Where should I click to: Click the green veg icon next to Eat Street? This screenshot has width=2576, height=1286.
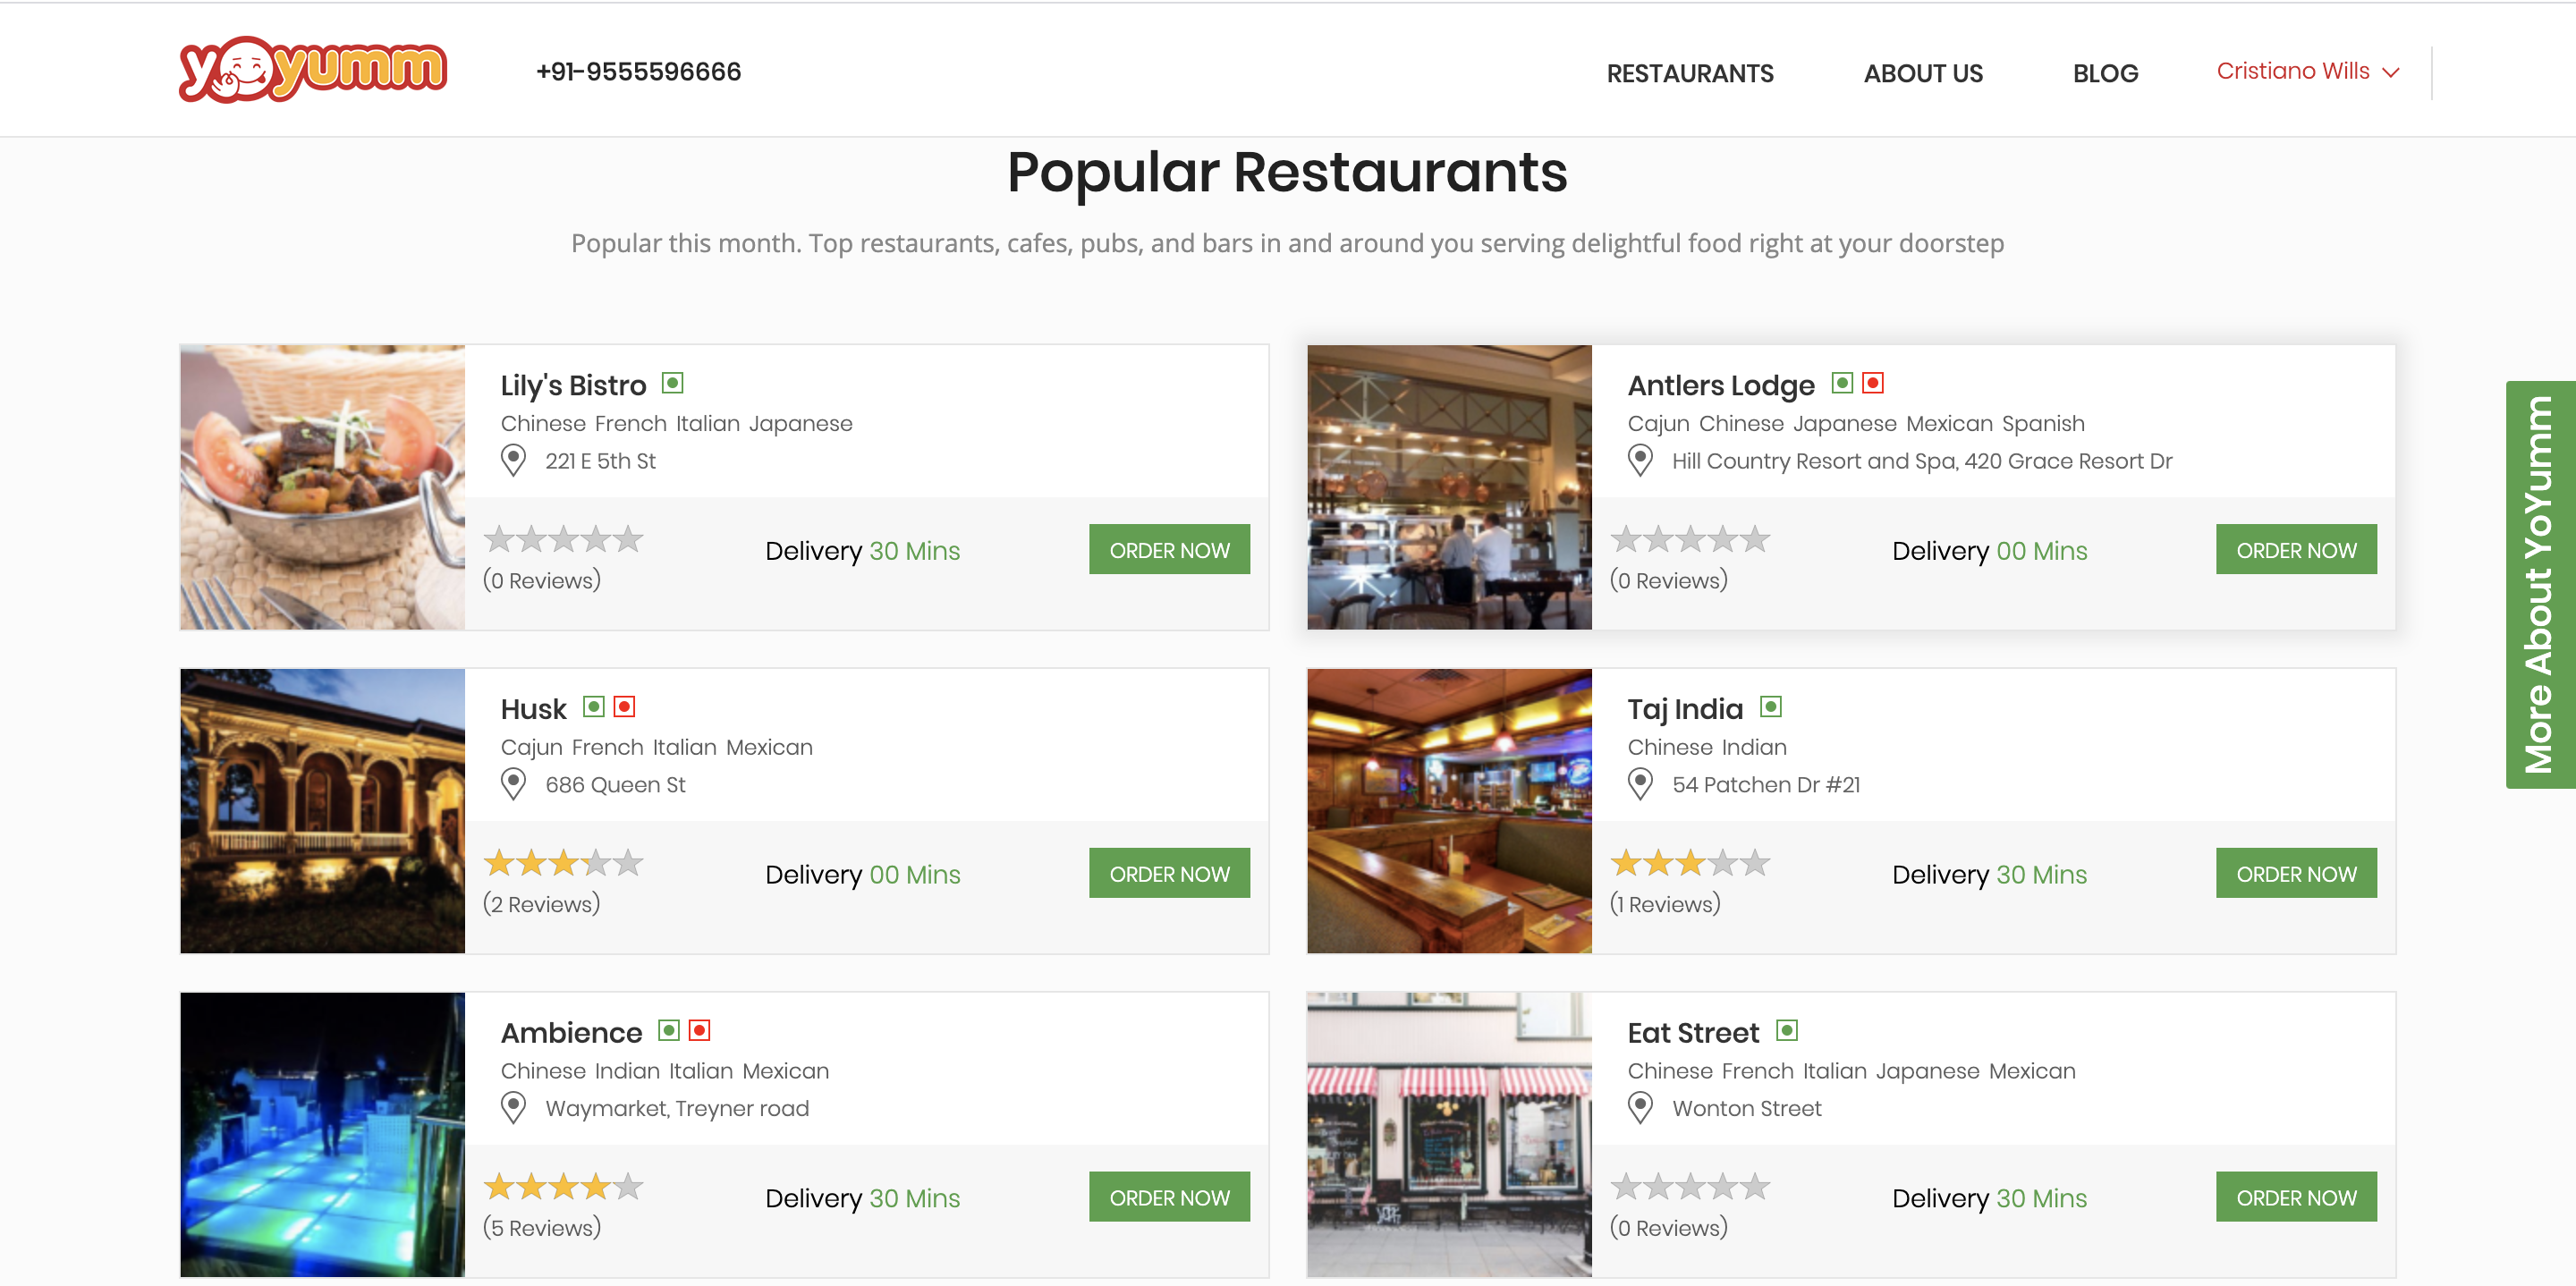[x=1787, y=1030]
